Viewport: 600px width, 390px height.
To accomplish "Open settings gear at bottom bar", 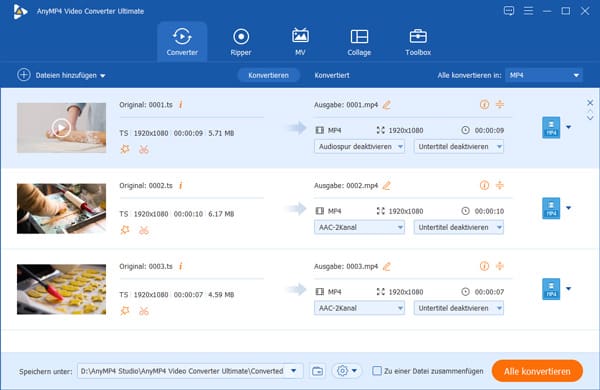I will coord(342,370).
